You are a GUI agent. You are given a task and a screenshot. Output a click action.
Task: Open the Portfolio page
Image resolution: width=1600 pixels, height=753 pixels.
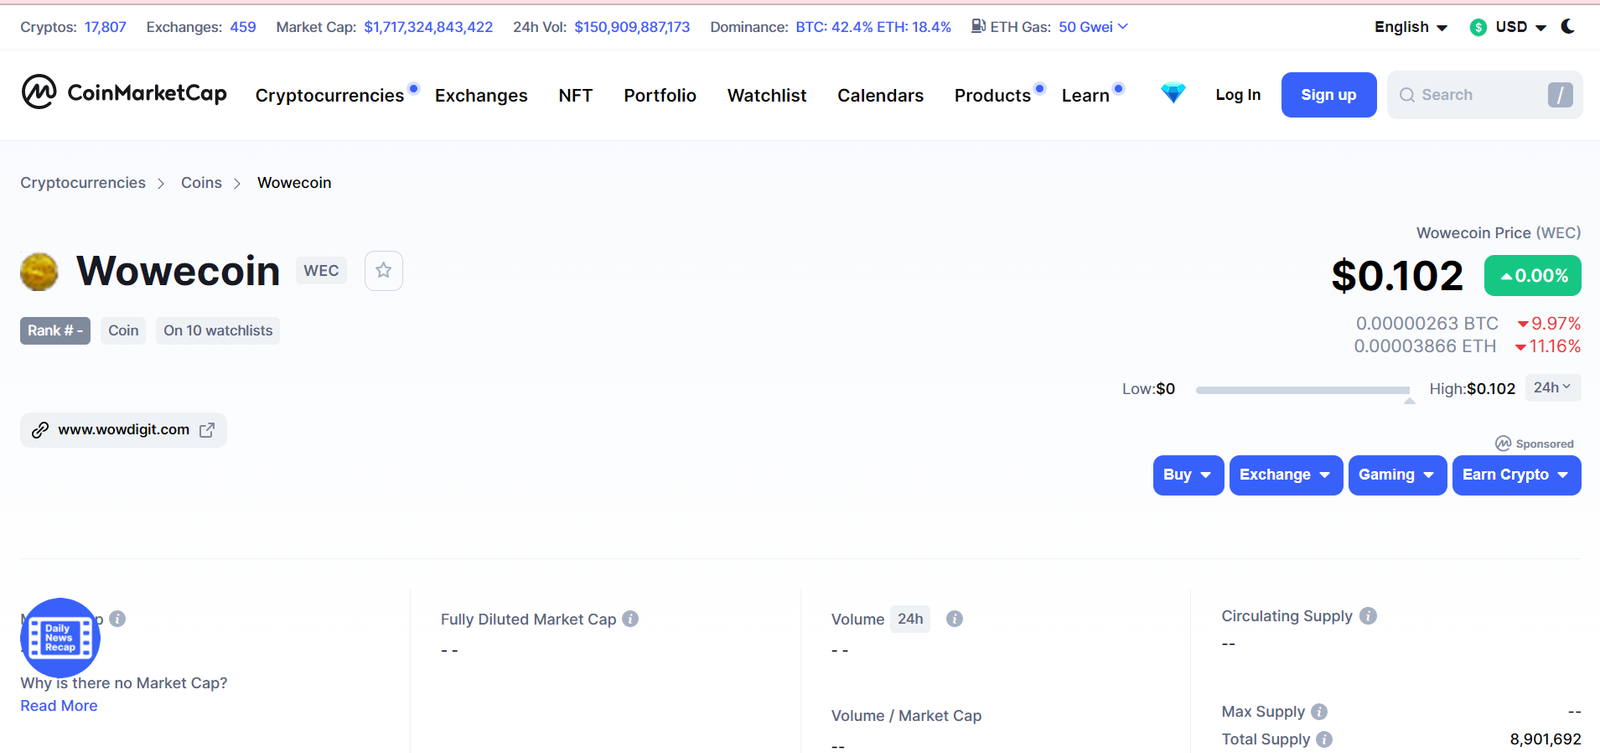(x=660, y=95)
